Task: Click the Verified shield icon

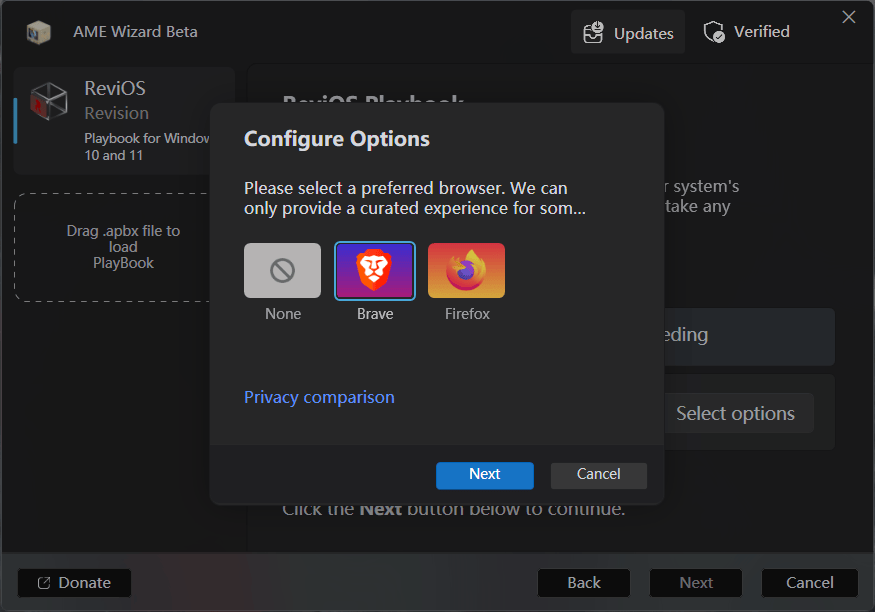Action: (713, 31)
